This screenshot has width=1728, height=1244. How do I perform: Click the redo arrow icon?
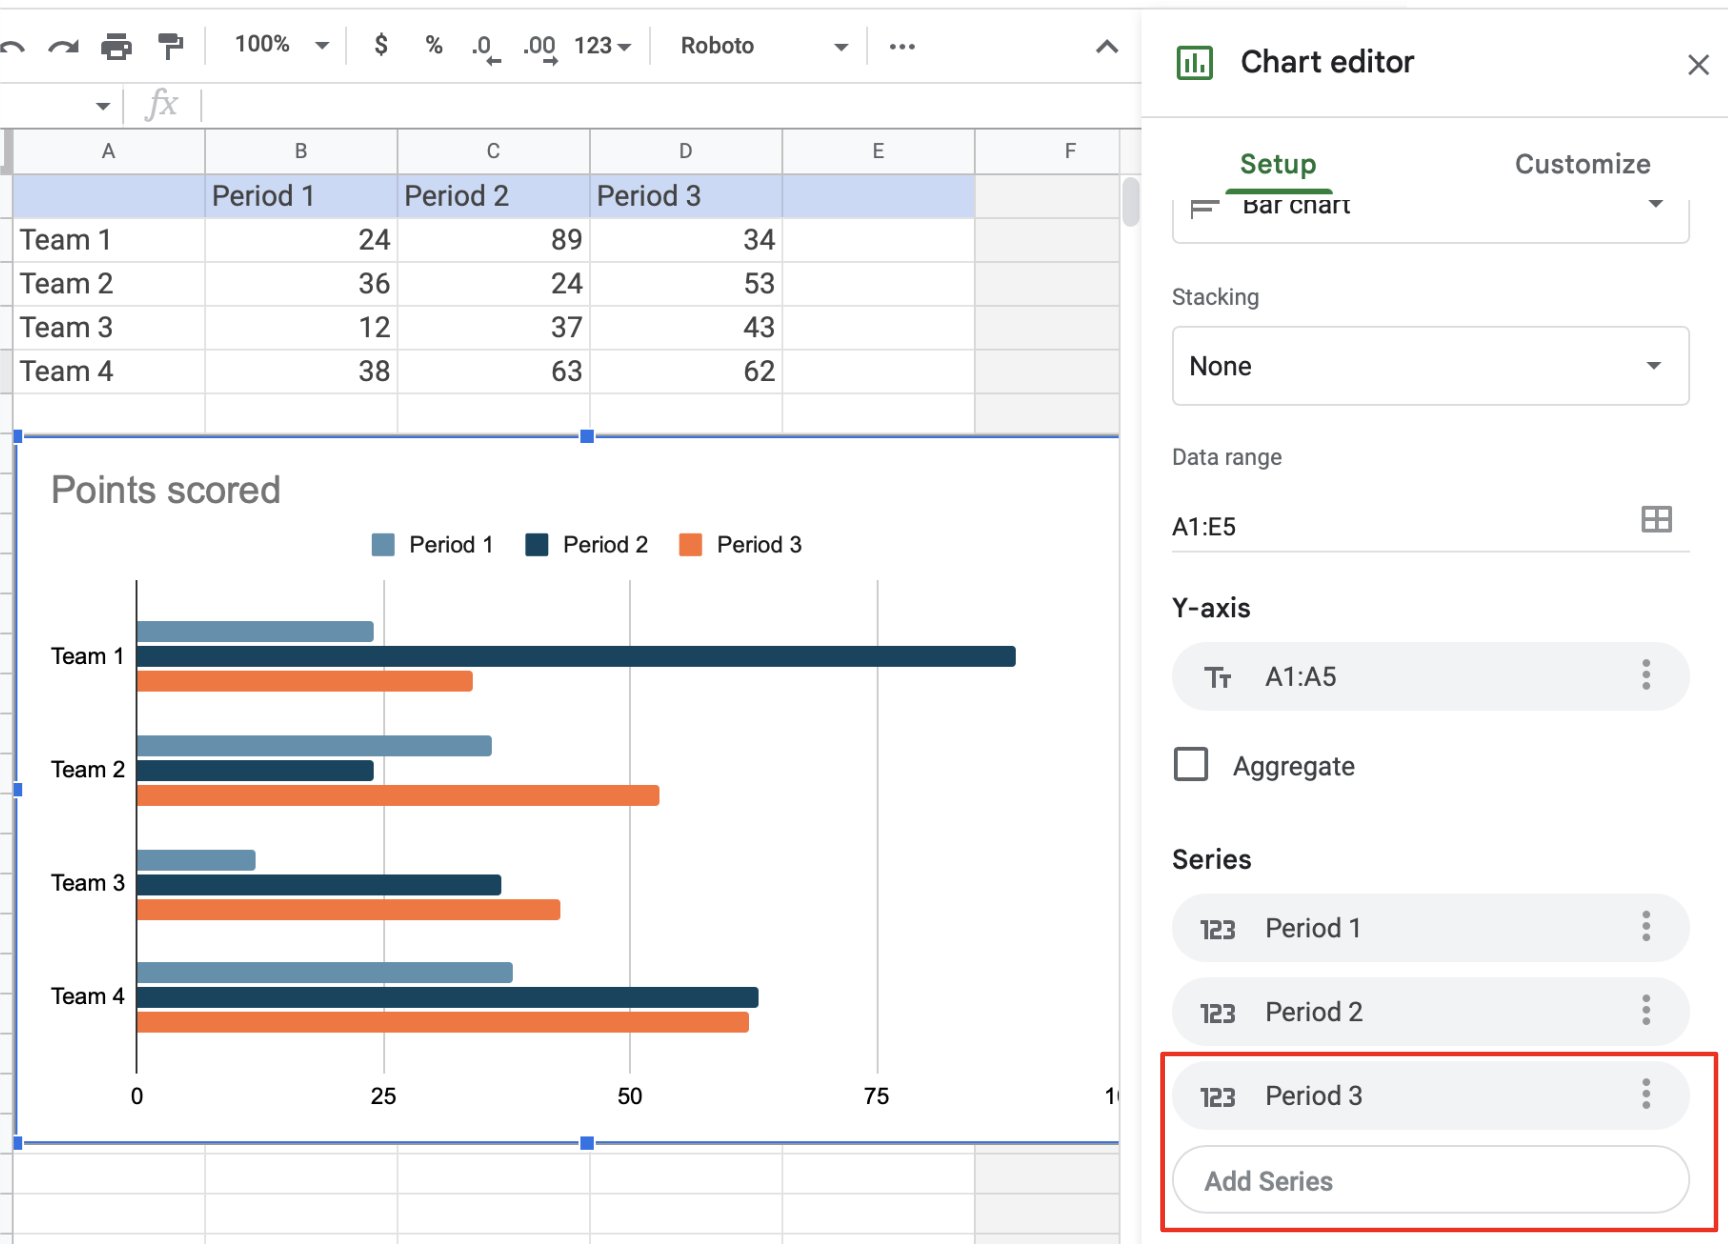[x=63, y=46]
